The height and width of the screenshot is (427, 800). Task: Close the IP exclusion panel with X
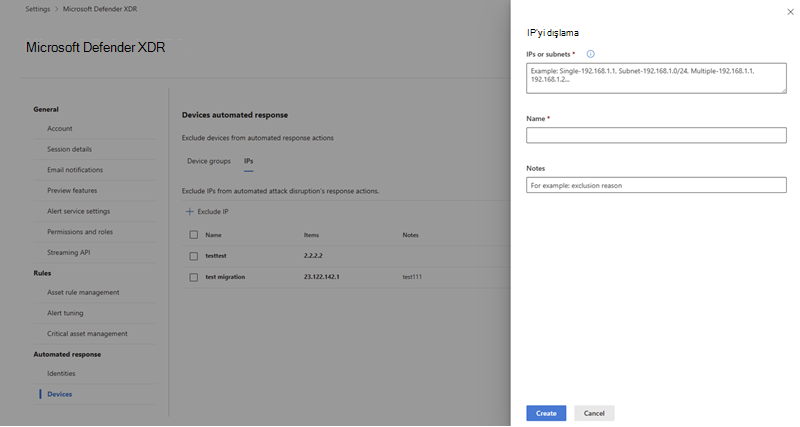click(790, 12)
